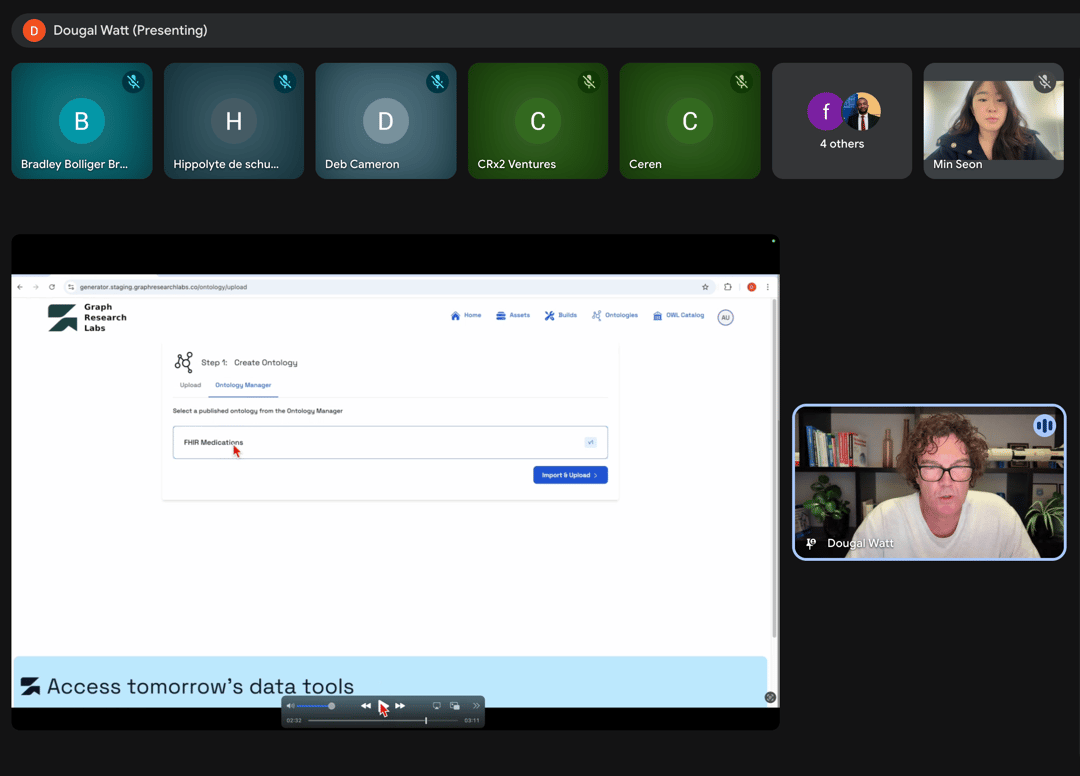Image resolution: width=1080 pixels, height=776 pixels.
Task: Click the 'Access tomorrow's data tools' banner text
Action: tap(200, 686)
